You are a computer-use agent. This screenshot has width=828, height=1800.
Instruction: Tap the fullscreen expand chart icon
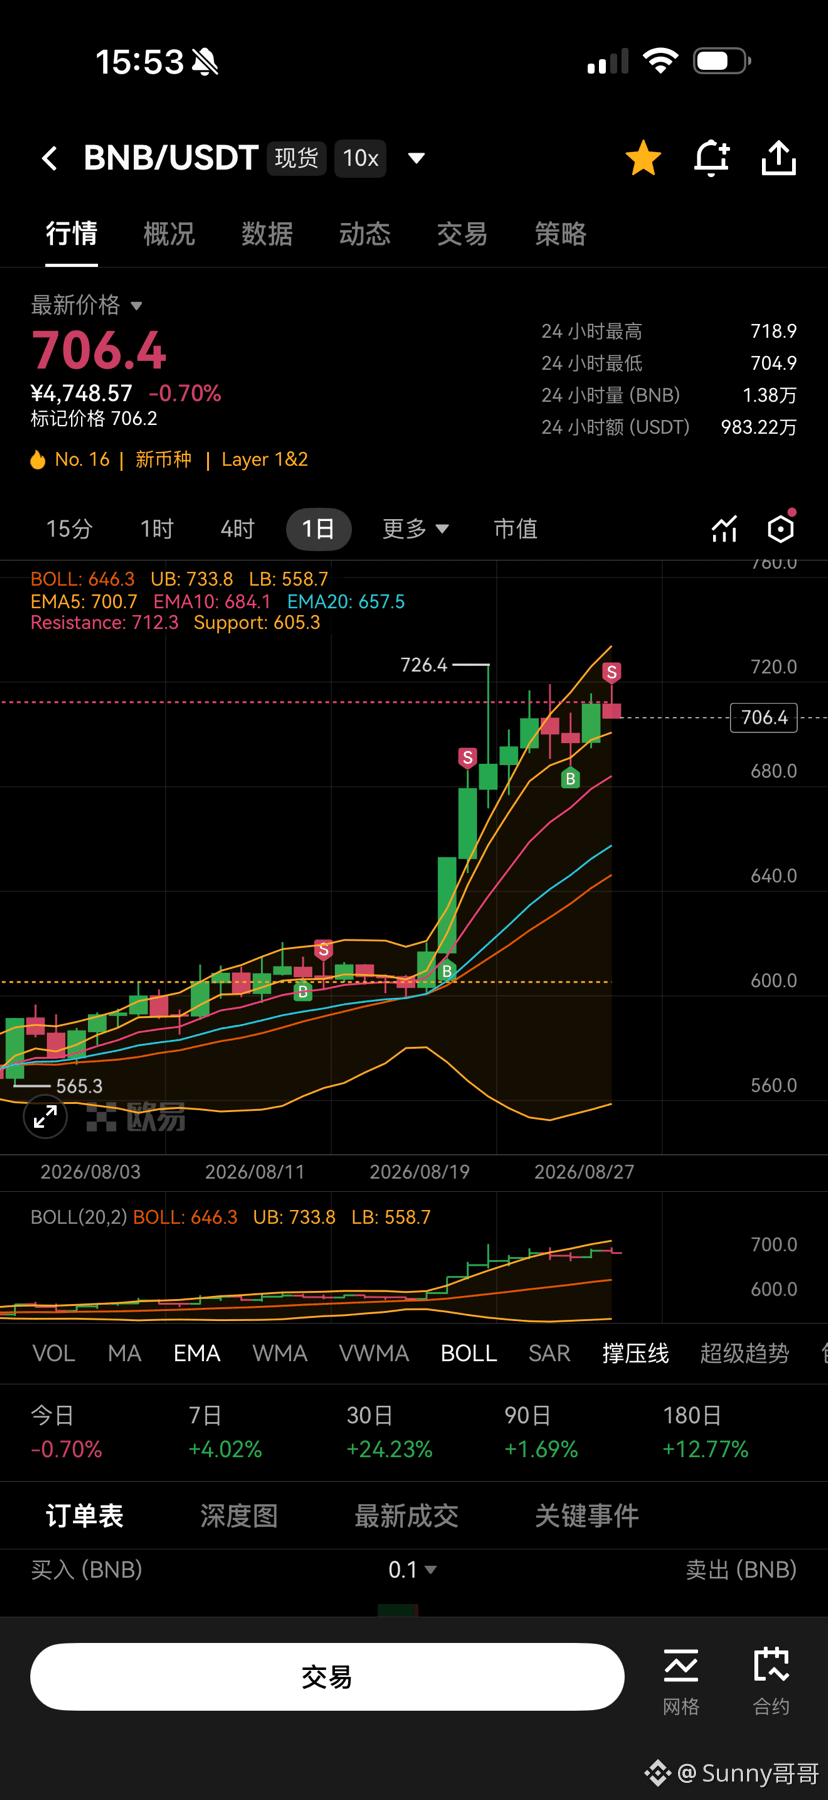click(x=45, y=1117)
